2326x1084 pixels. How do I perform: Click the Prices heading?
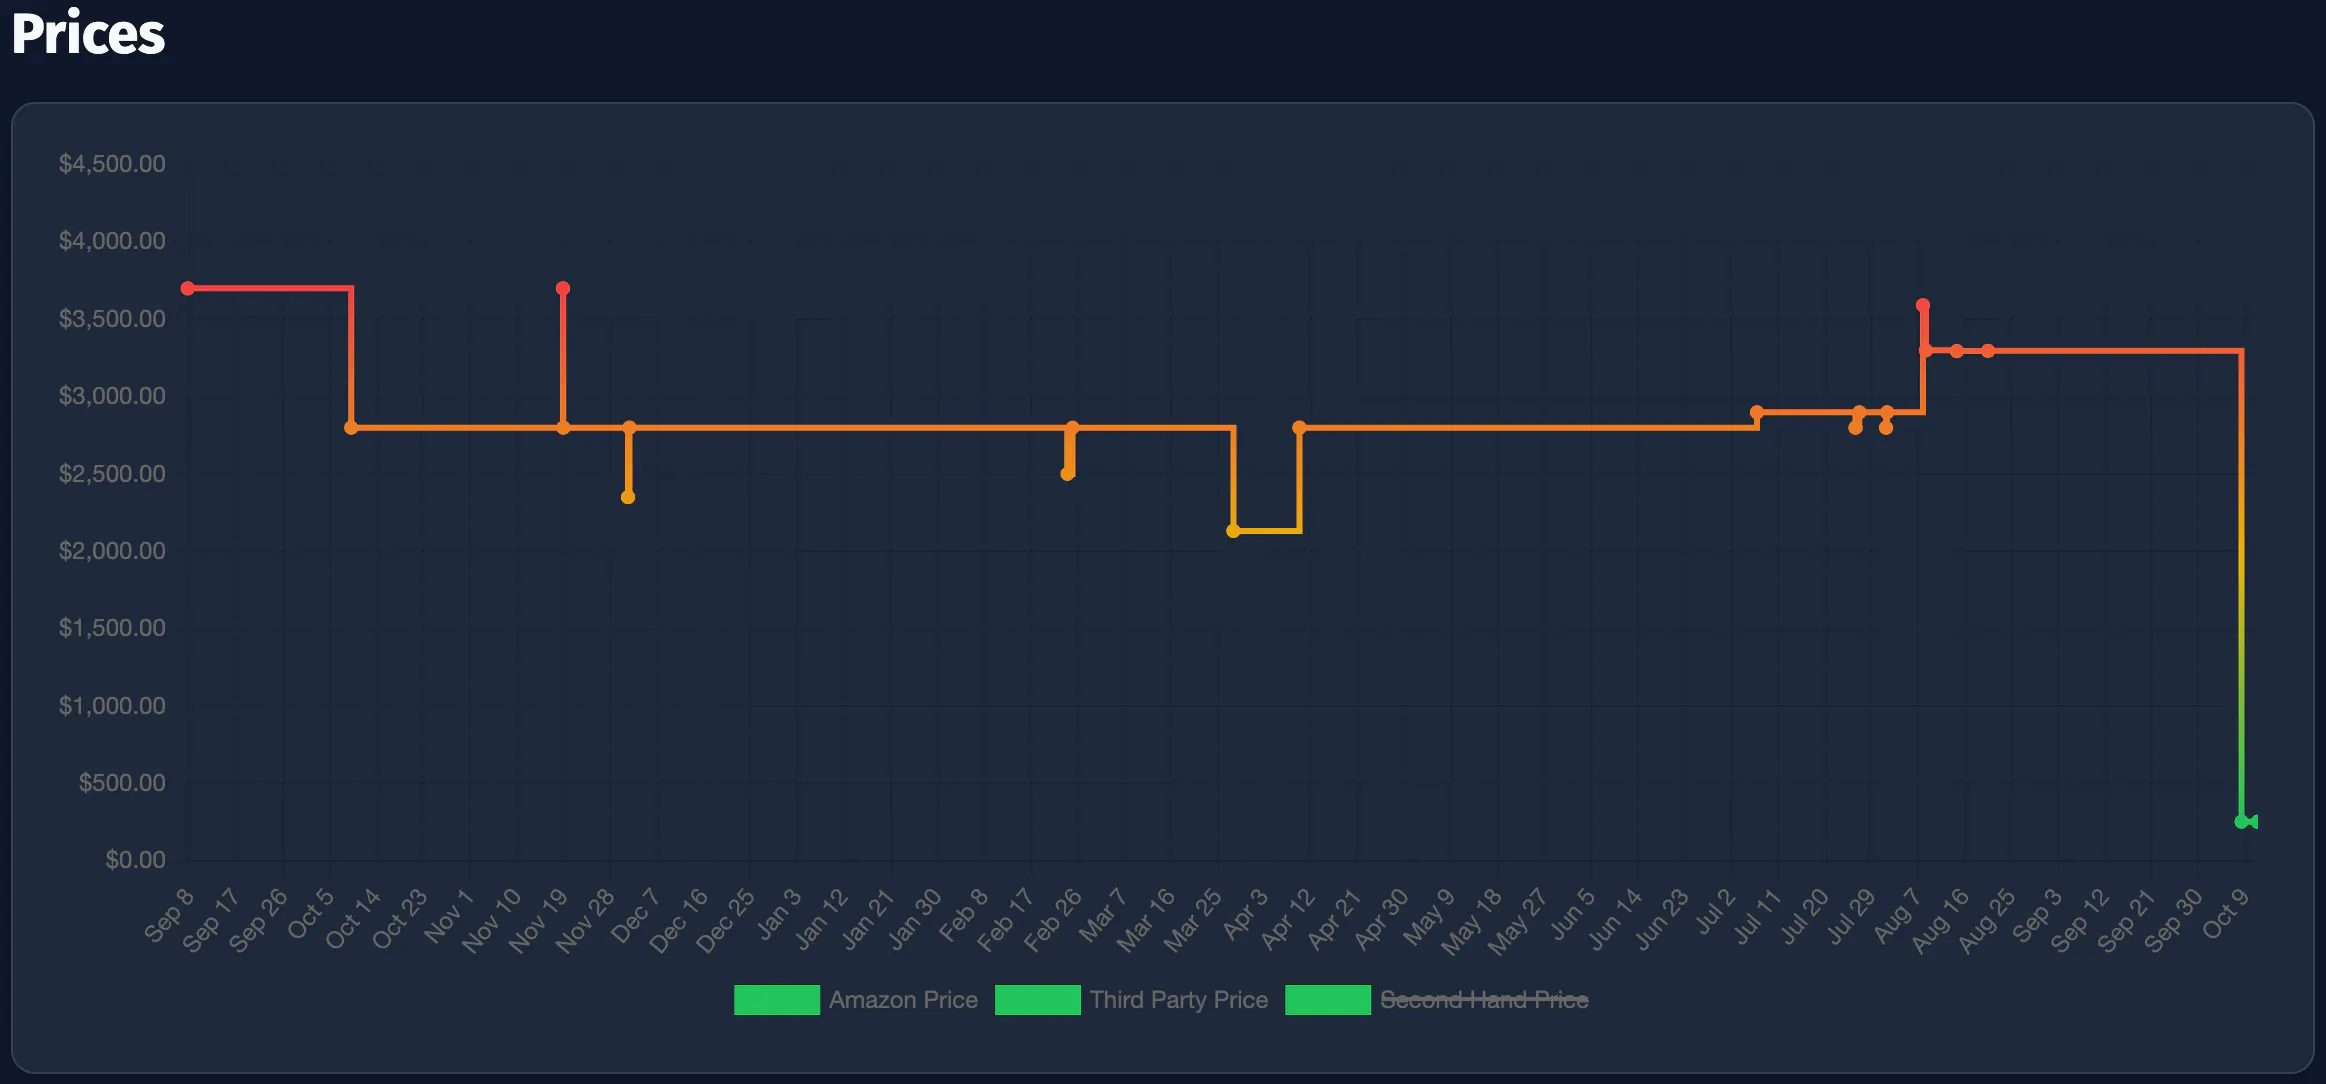(88, 34)
